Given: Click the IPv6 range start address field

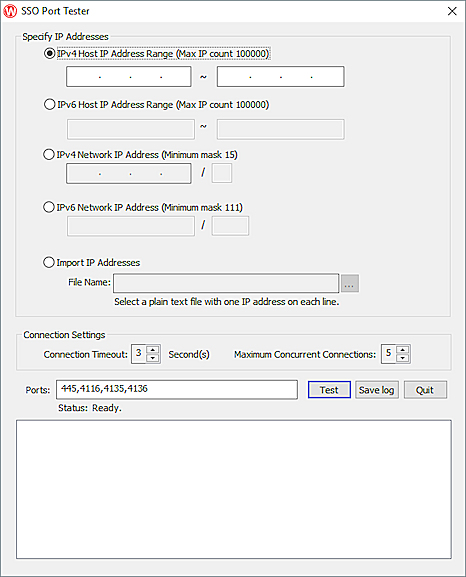Looking at the screenshot, I should click(131, 129).
